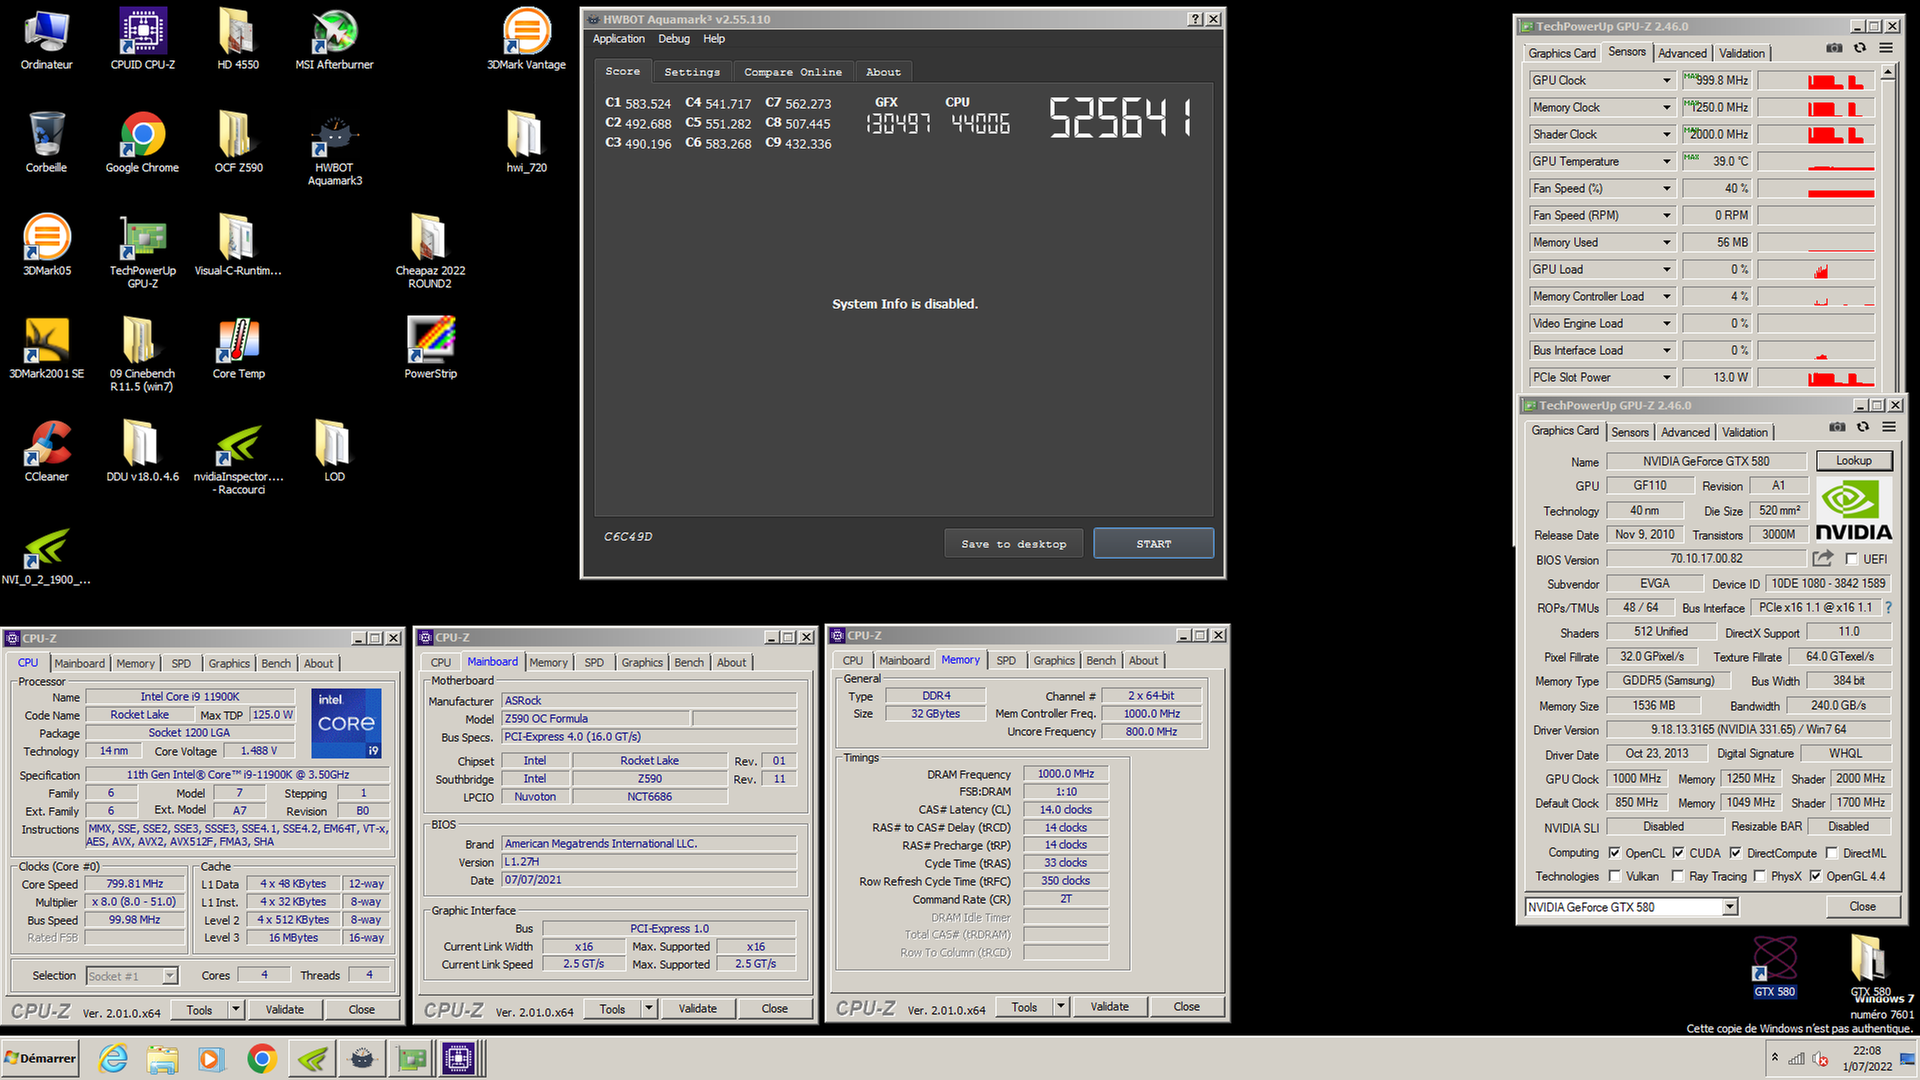
Task: Click the BIOS export share icon in GPU-Z
Action: [1823, 558]
